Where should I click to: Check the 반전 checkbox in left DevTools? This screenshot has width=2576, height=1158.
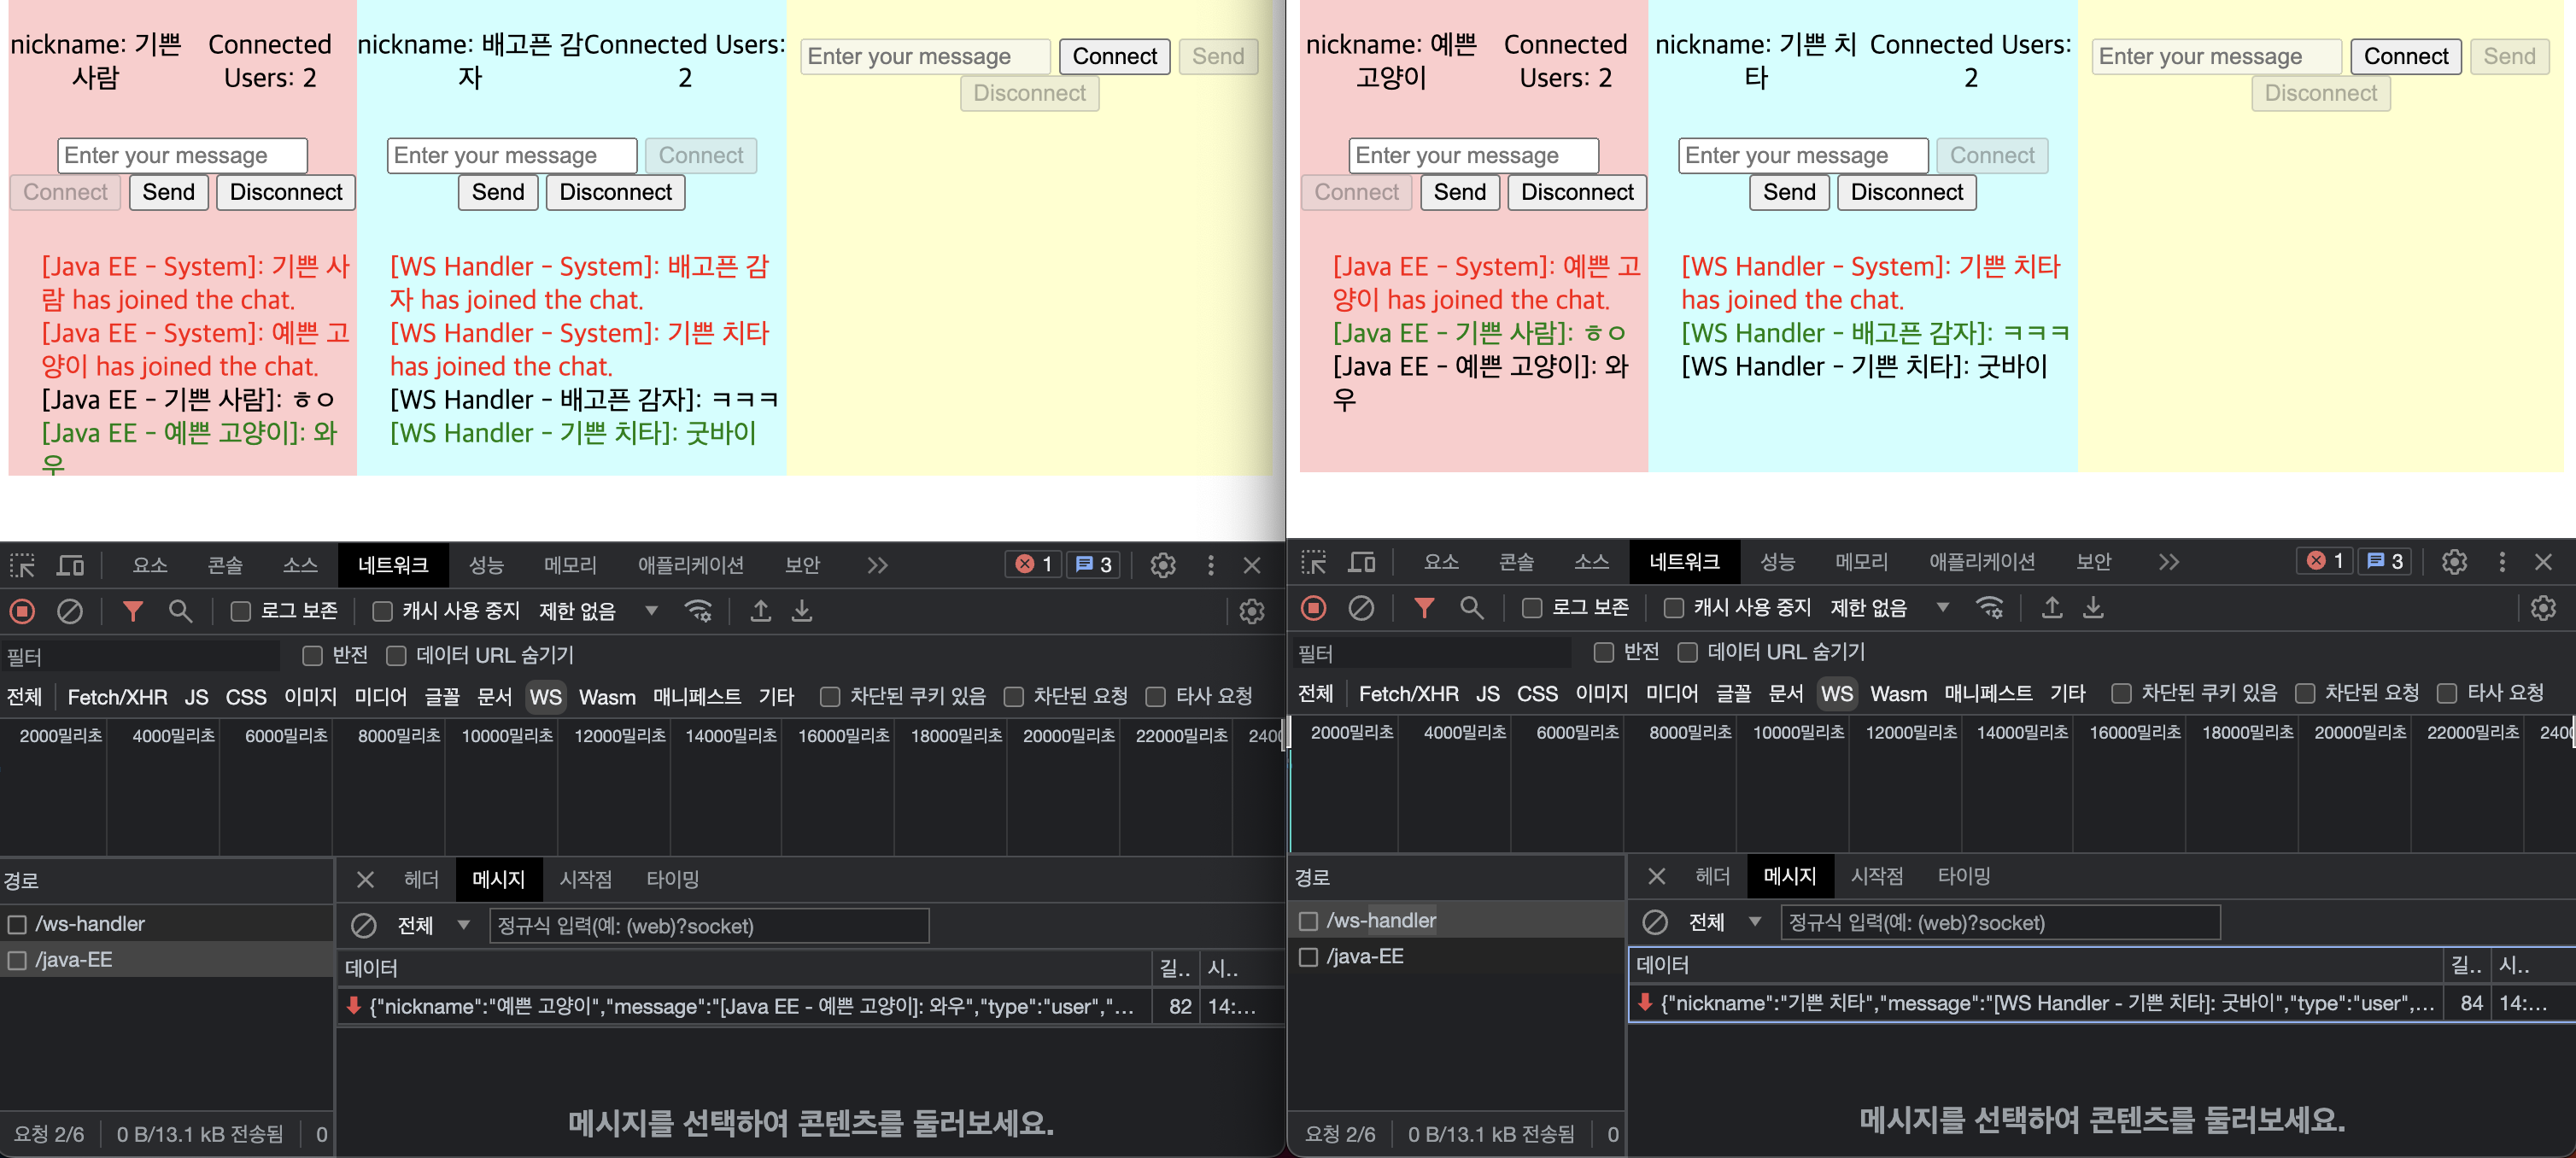[x=312, y=655]
